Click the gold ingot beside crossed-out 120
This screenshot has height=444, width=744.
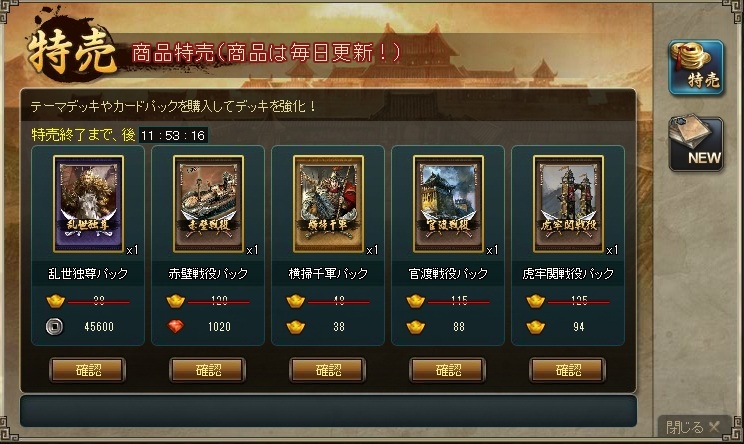click(x=176, y=301)
